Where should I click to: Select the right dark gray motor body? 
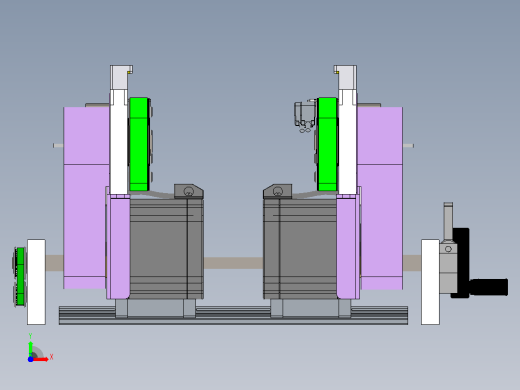click(x=300, y=248)
